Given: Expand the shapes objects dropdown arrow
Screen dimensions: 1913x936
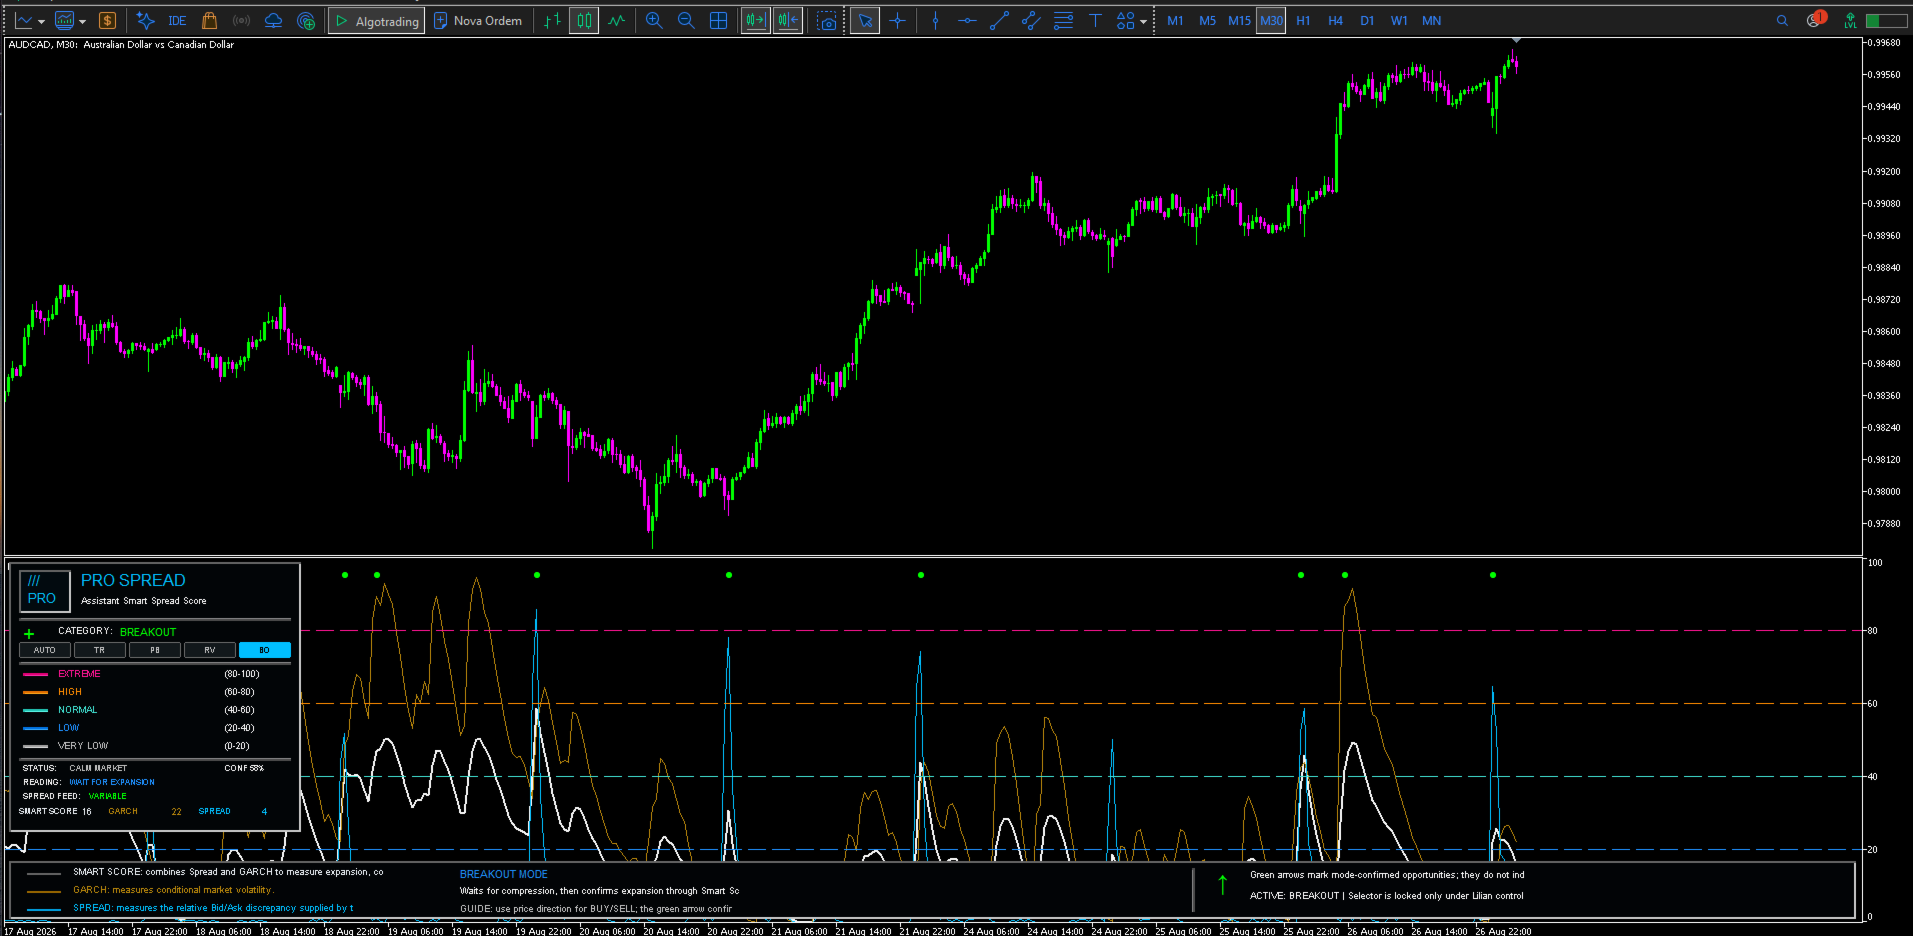Looking at the screenshot, I should pos(1143,21).
